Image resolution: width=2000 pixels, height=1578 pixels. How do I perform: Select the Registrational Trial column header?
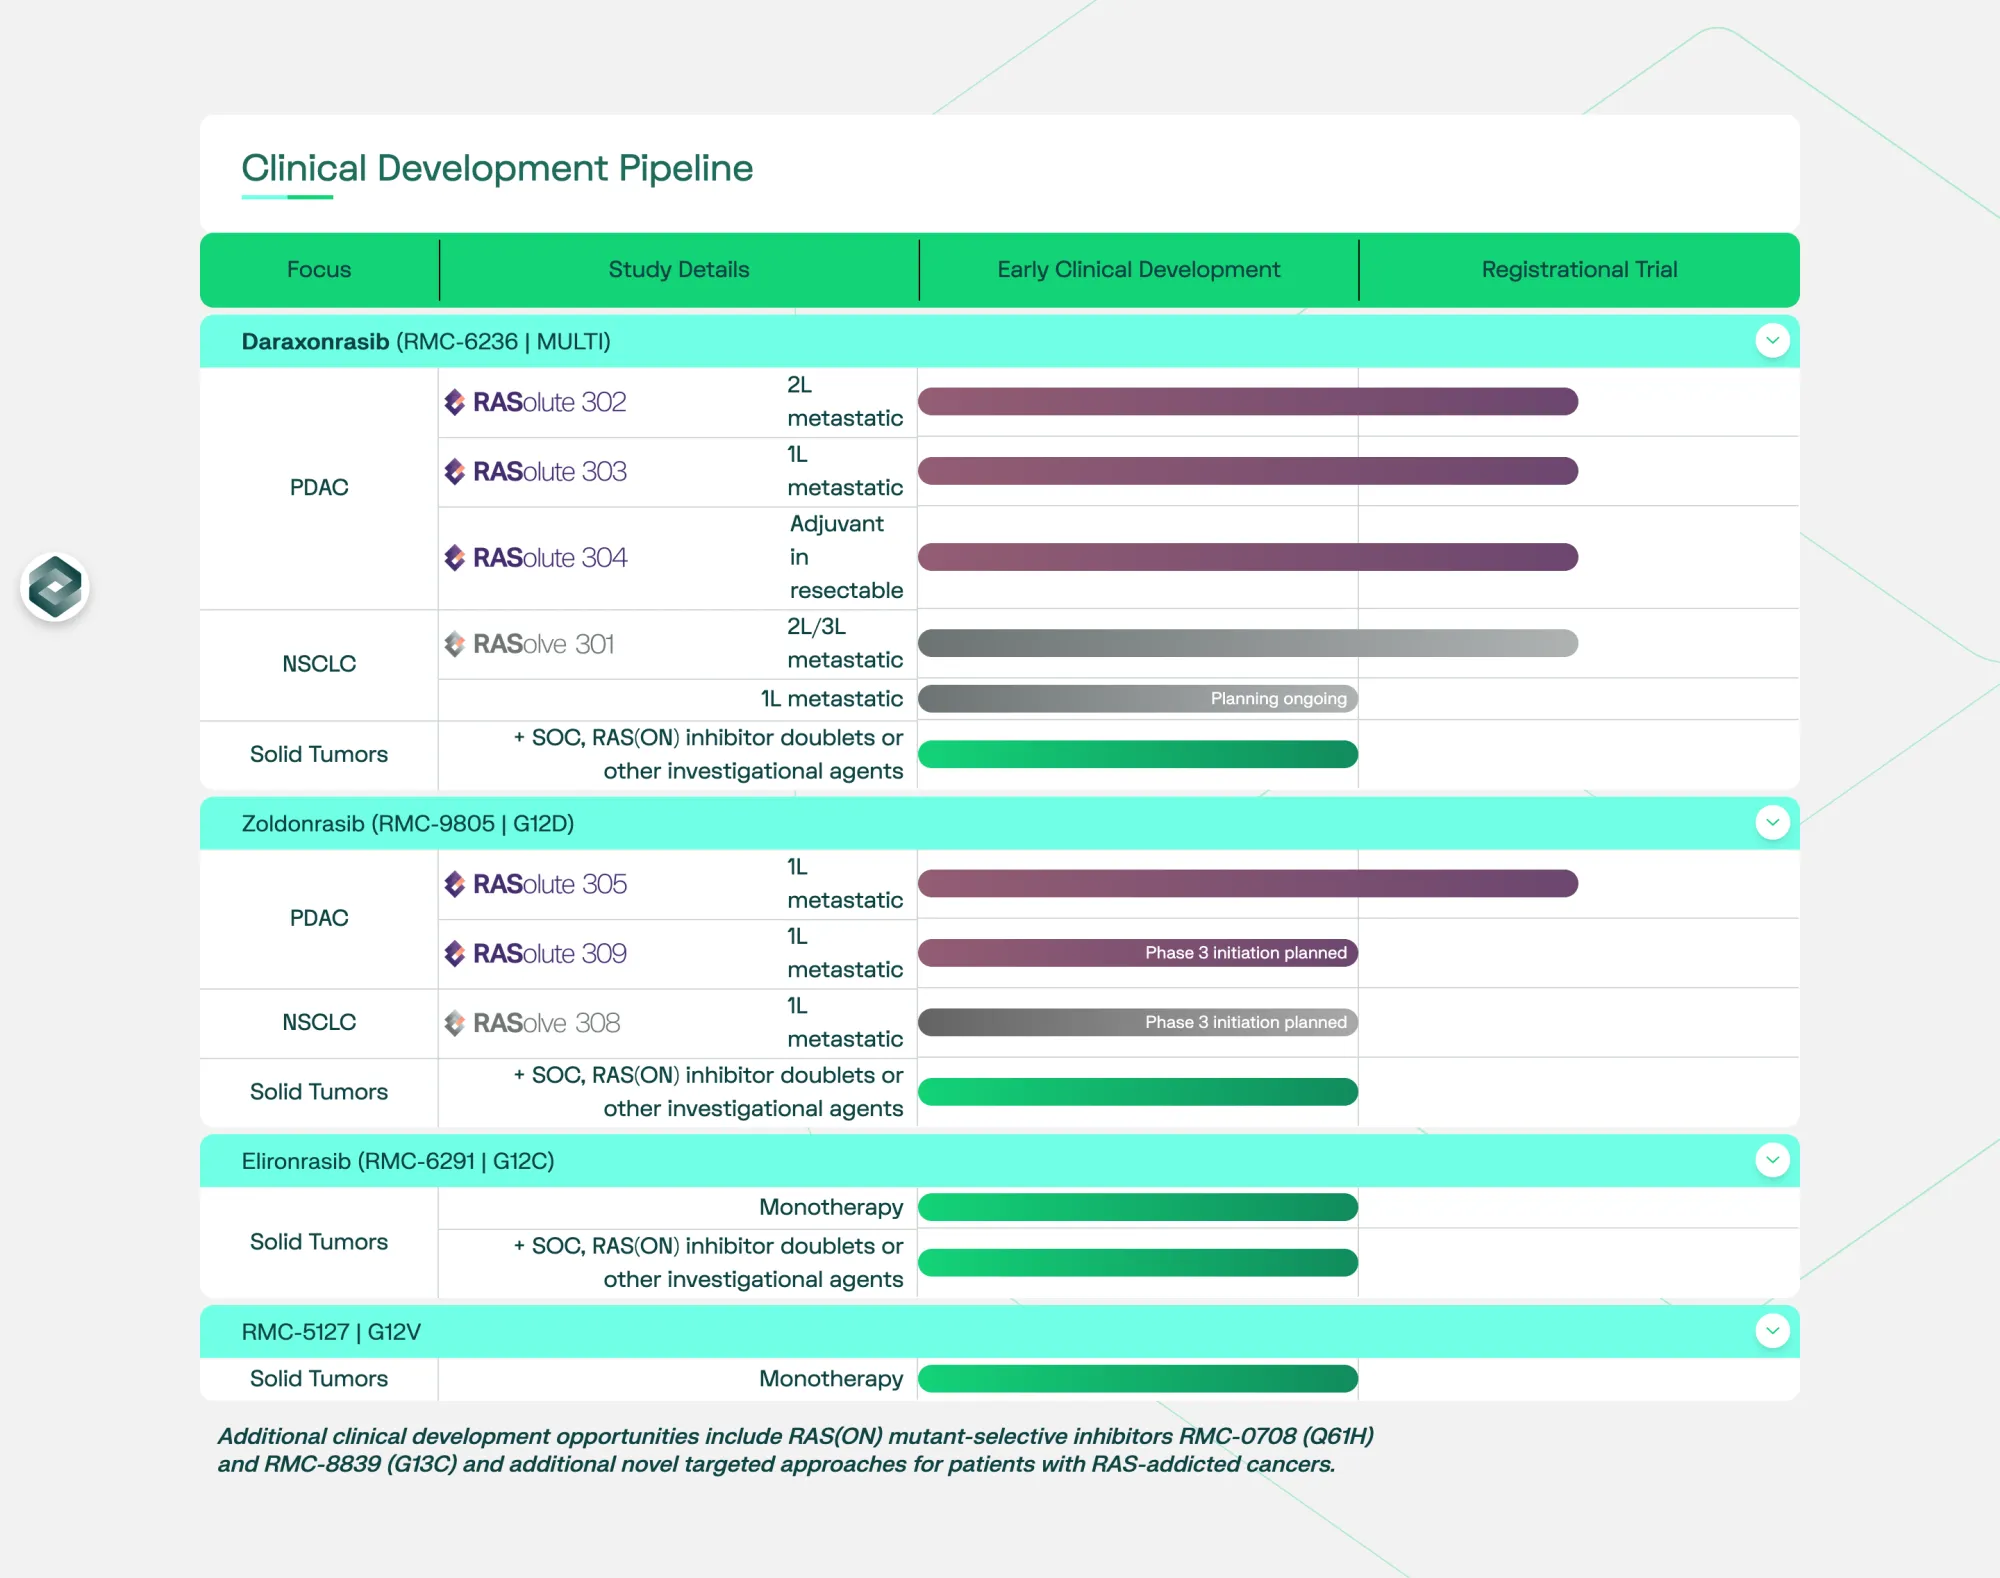(x=1579, y=269)
